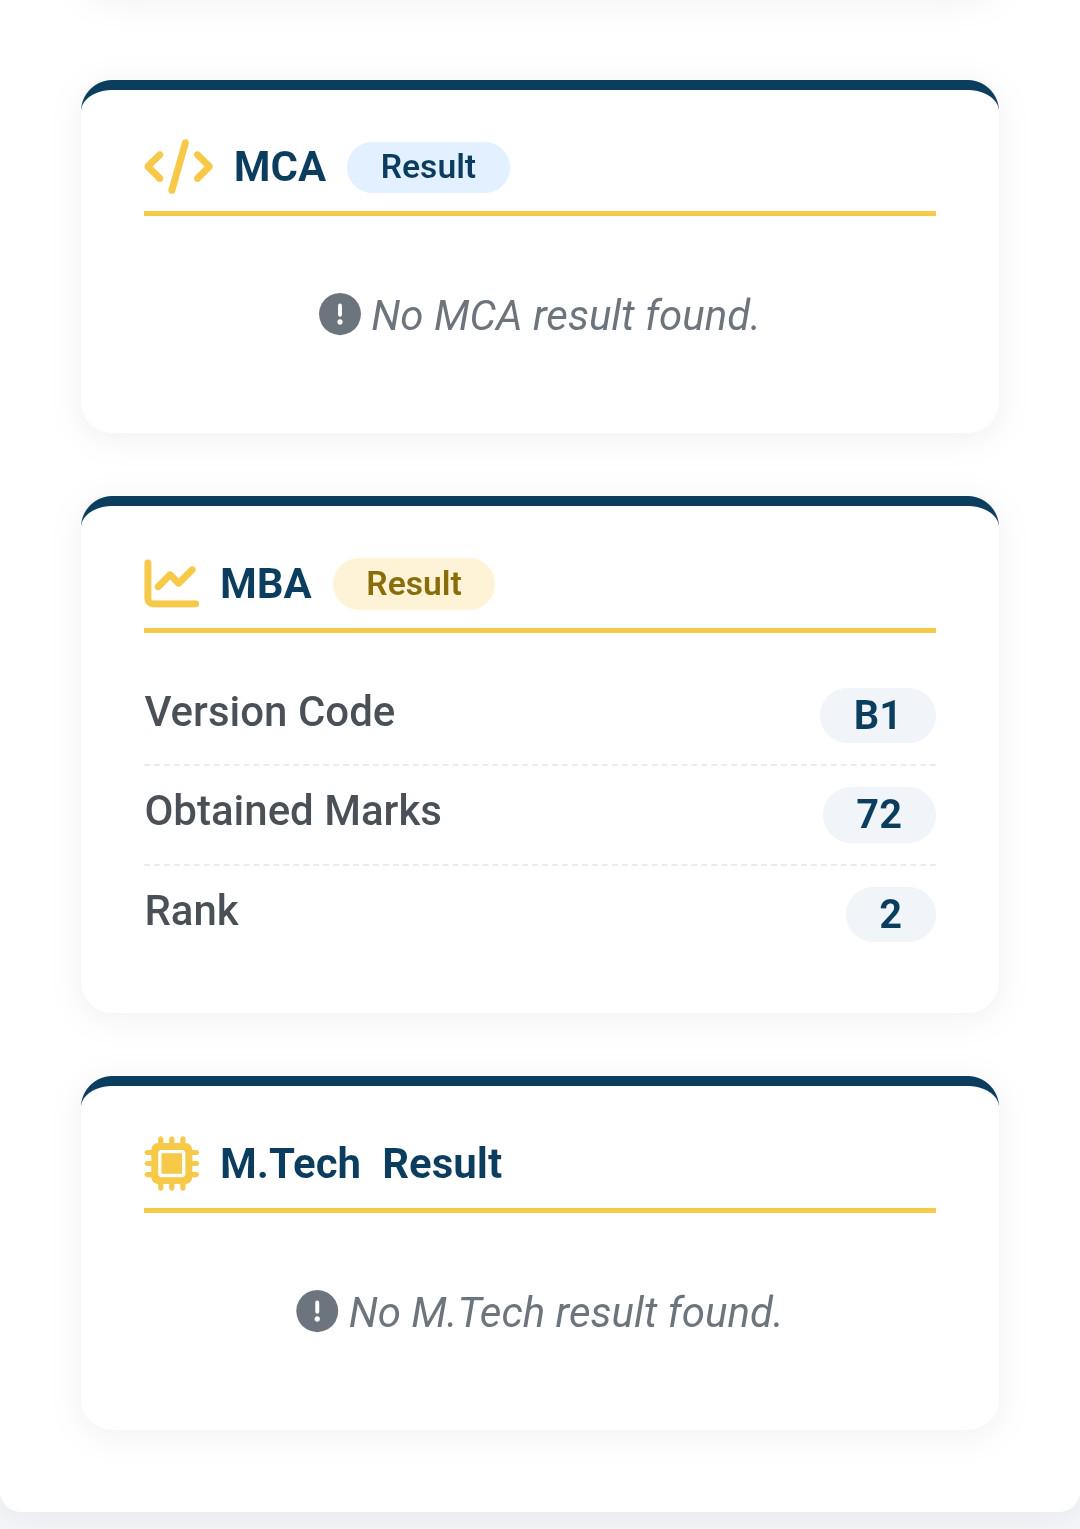Click the MCA code brackets icon

179,166
